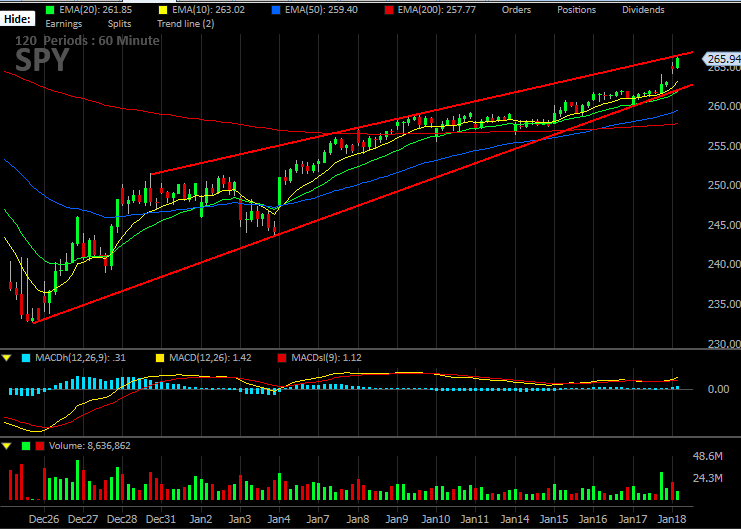
Task: Click MACDh(12,26,9): .31 label
Action: tap(80, 358)
